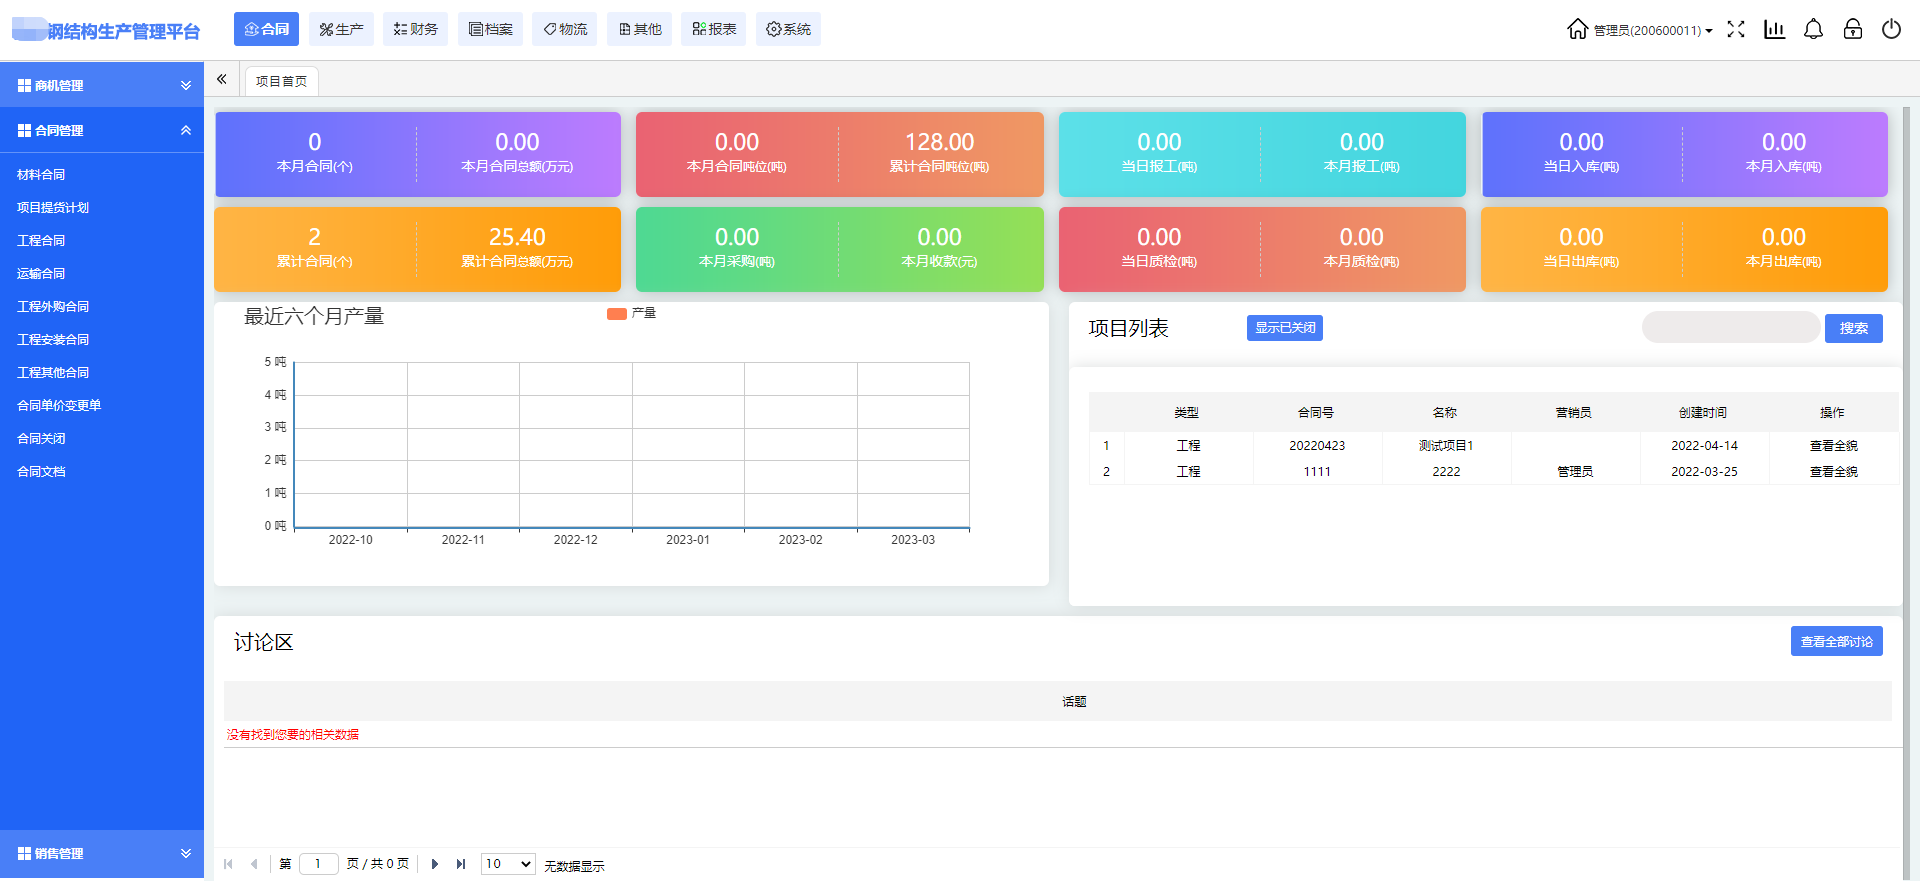Click the home icon in top bar
Image resolution: width=1920 pixels, height=881 pixels.
pos(1577,29)
